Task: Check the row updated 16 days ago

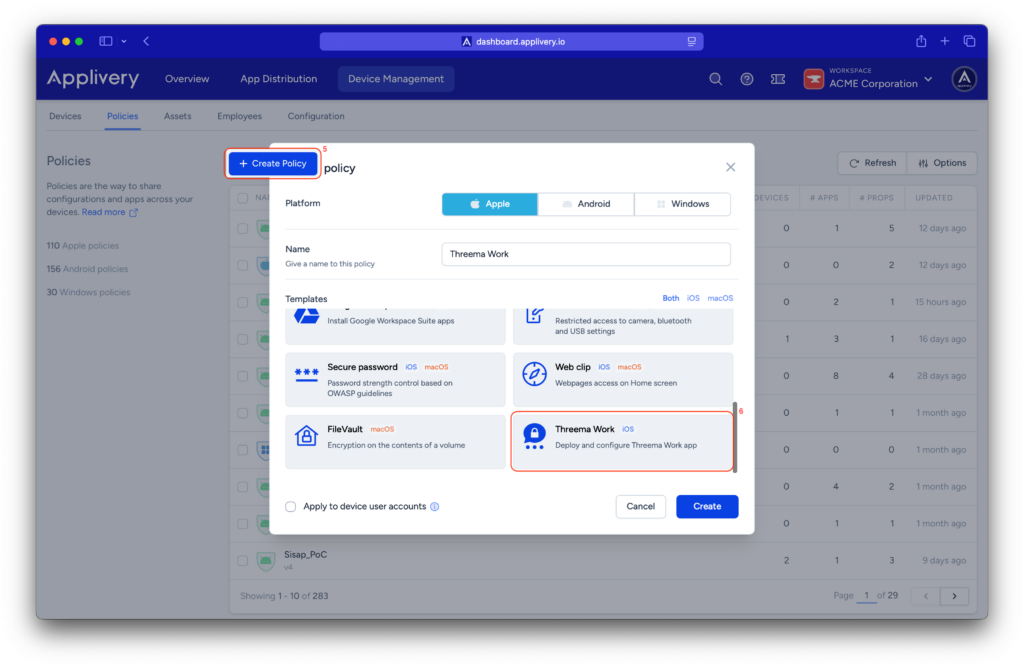Action: point(243,339)
